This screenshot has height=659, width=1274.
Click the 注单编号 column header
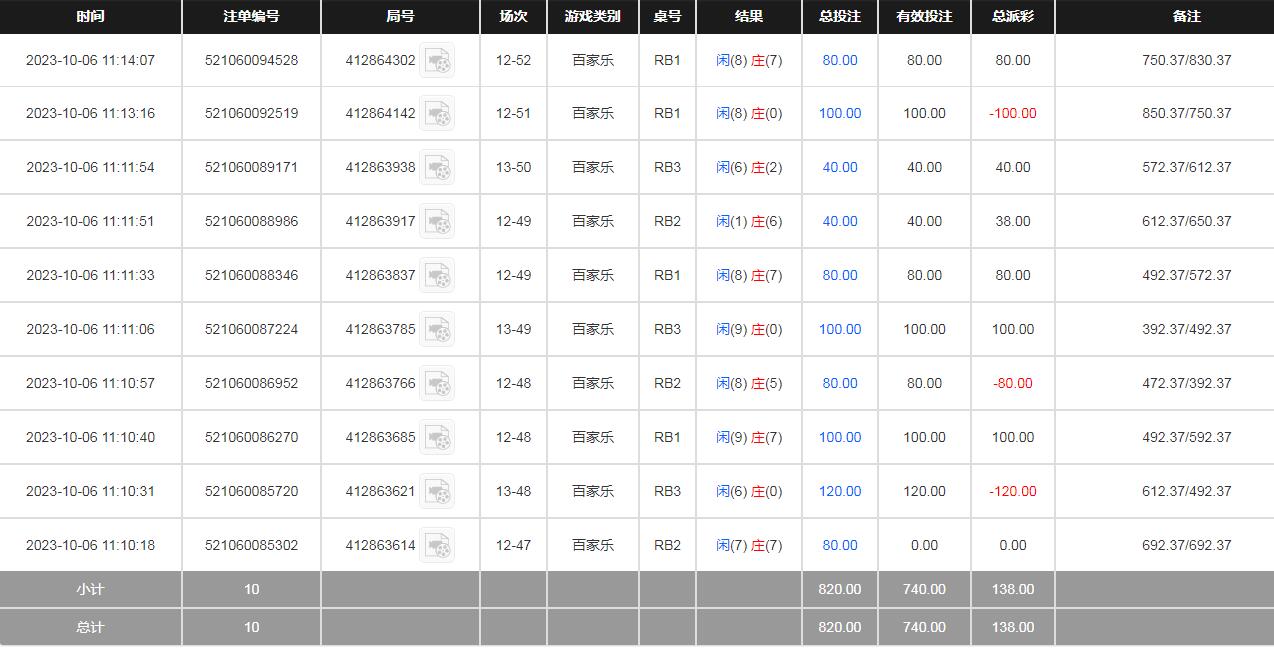coord(251,16)
